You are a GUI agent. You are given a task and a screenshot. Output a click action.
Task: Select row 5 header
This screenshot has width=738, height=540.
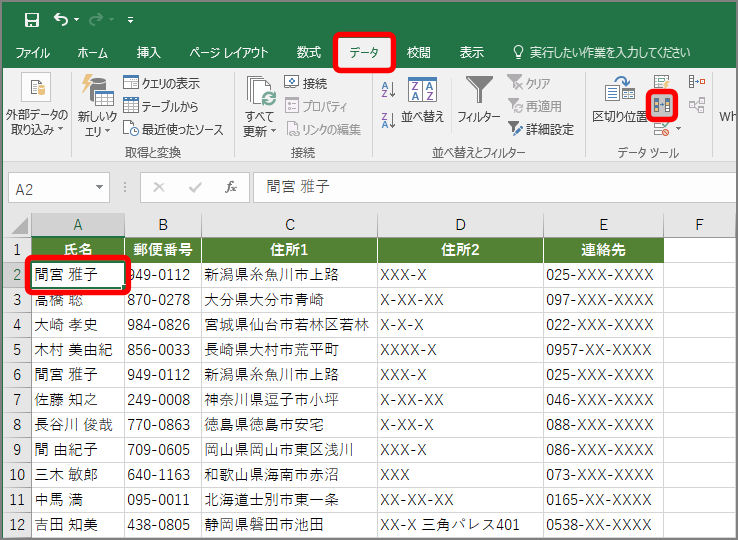coord(17,350)
